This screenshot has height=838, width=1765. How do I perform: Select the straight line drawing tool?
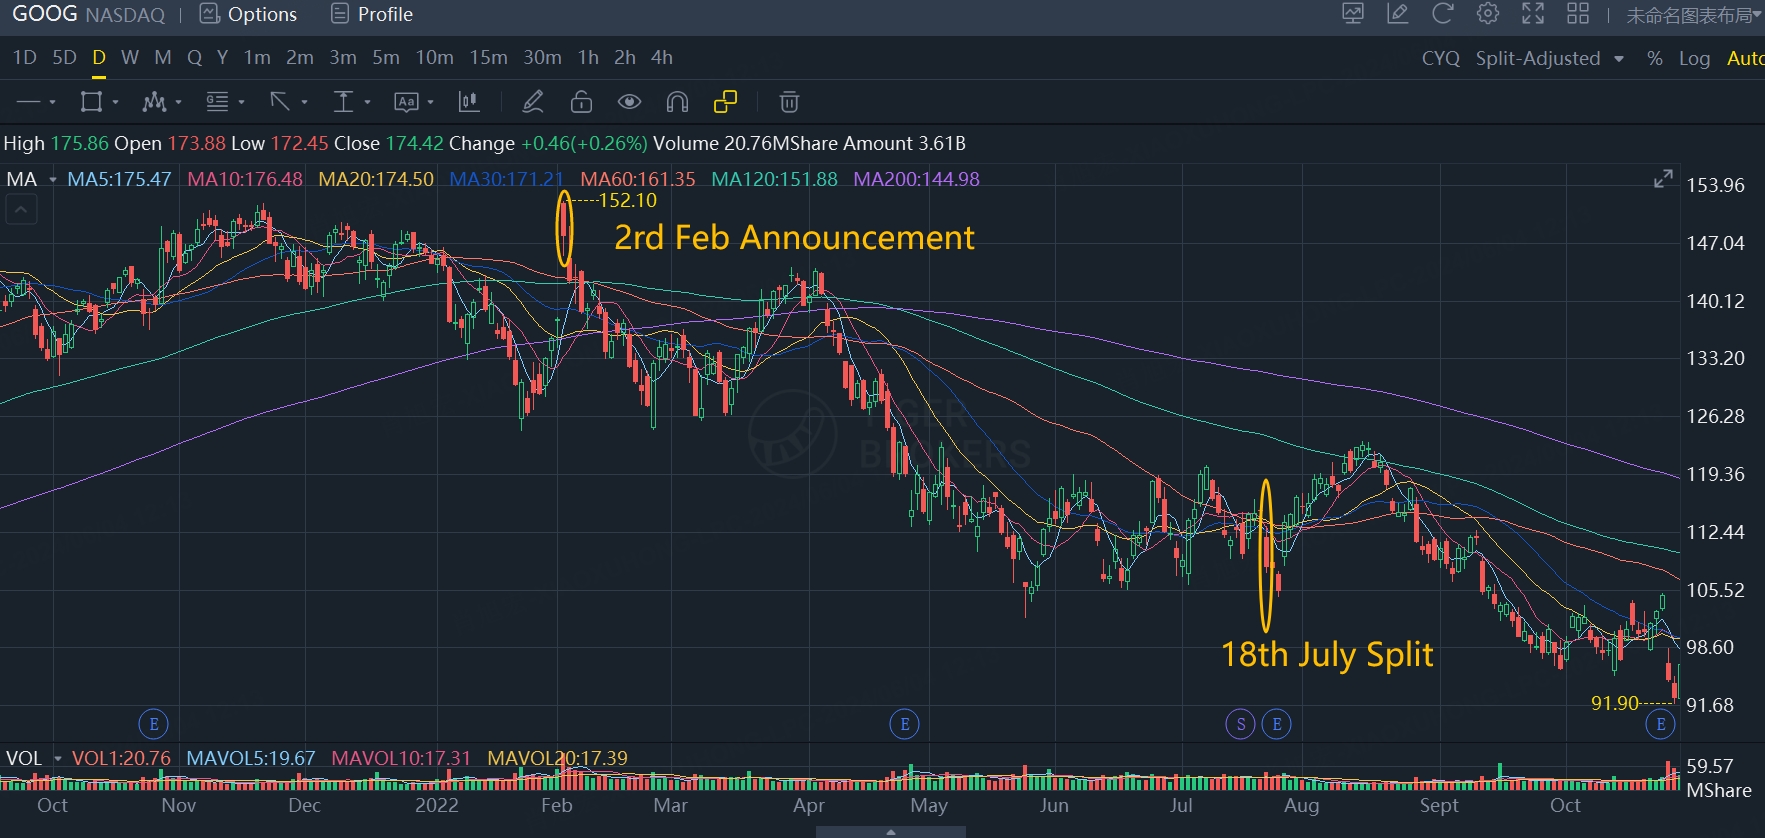(x=29, y=102)
